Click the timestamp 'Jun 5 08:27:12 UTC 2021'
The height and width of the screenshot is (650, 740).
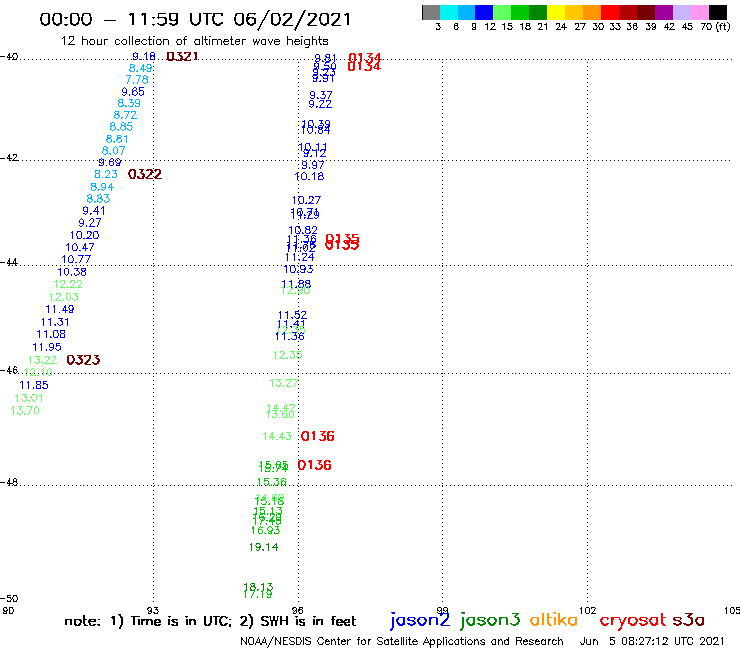[652, 641]
